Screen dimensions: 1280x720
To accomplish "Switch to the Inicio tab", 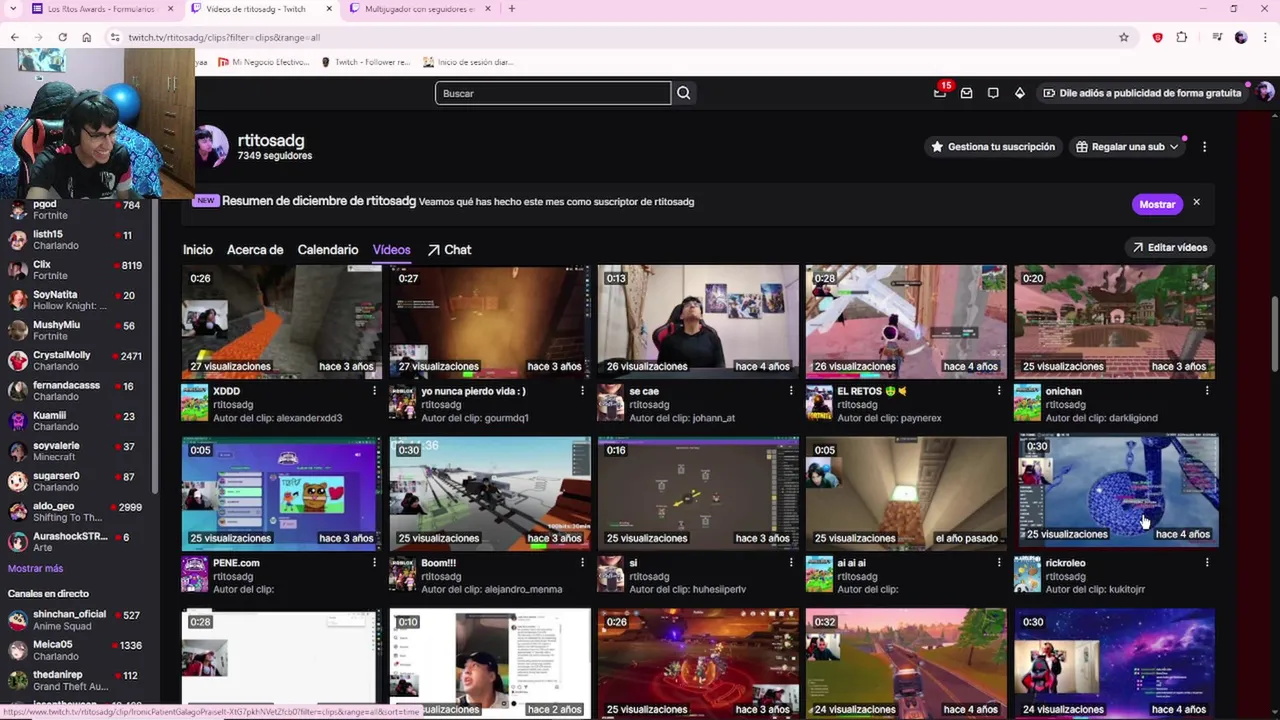I will tap(197, 250).
